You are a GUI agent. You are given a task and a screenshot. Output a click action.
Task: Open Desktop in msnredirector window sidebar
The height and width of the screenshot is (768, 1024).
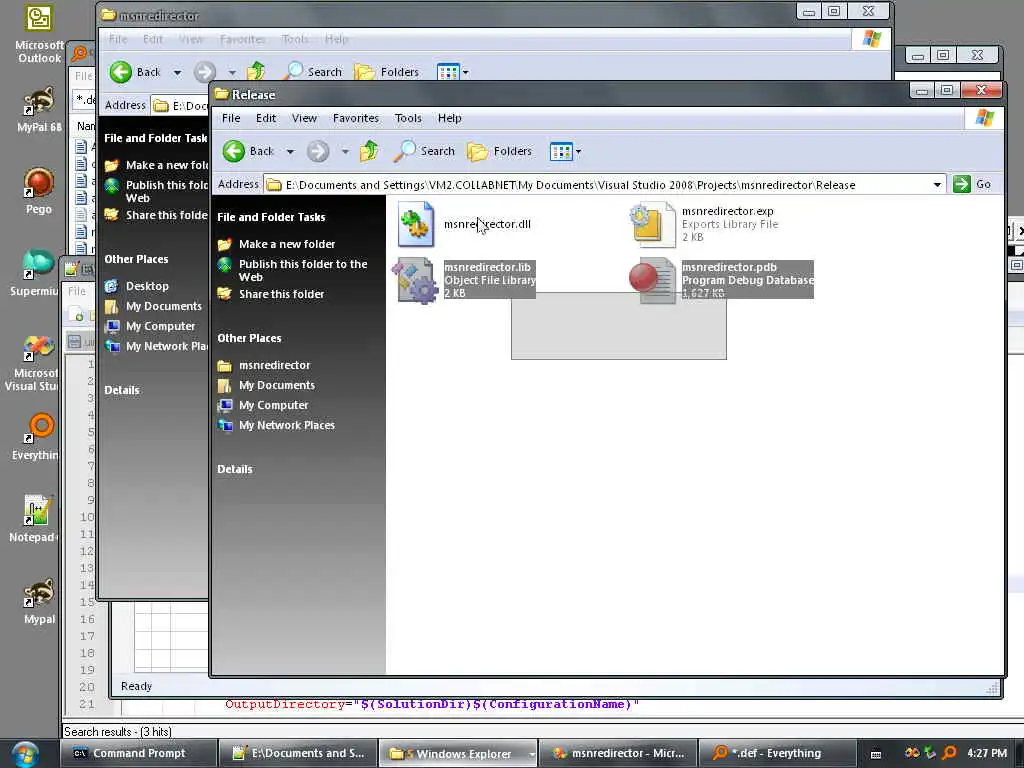pyautogui.click(x=147, y=286)
